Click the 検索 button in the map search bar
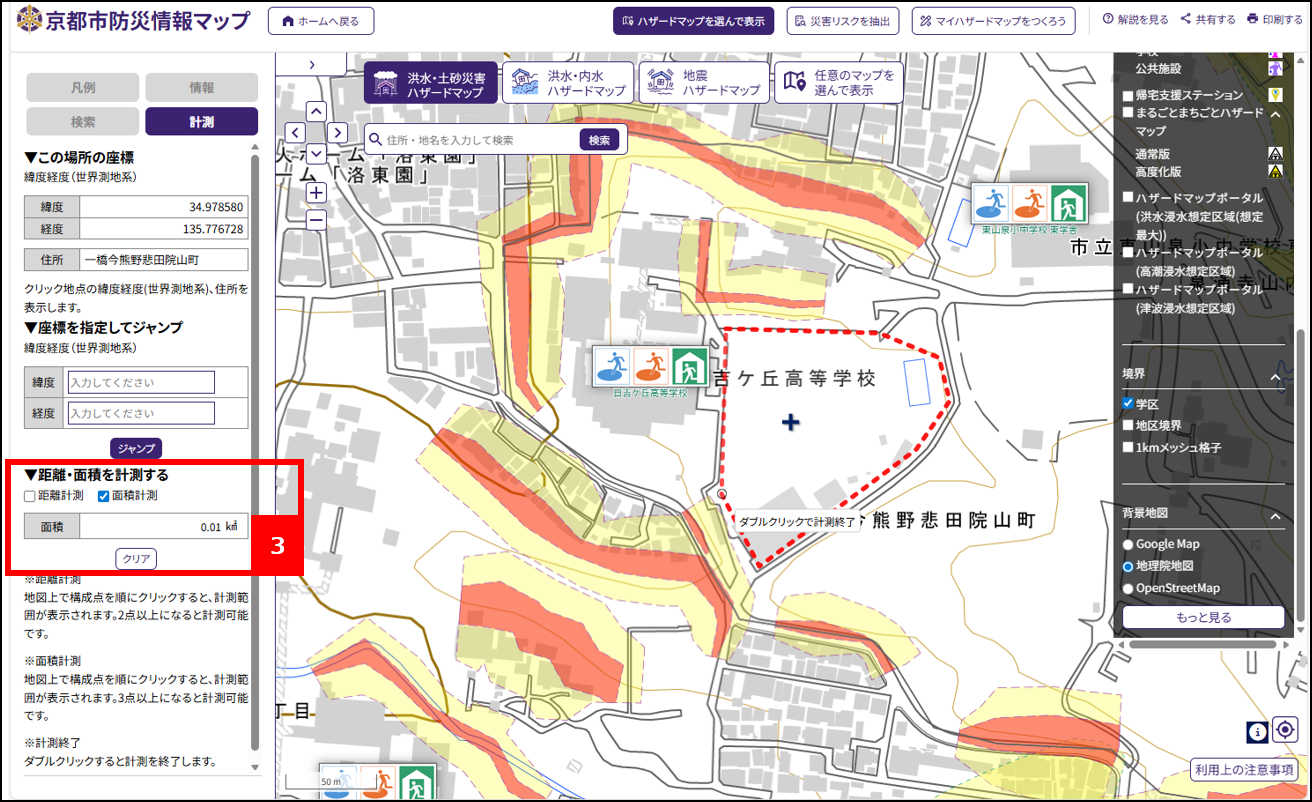This screenshot has width=1312, height=802. point(599,140)
